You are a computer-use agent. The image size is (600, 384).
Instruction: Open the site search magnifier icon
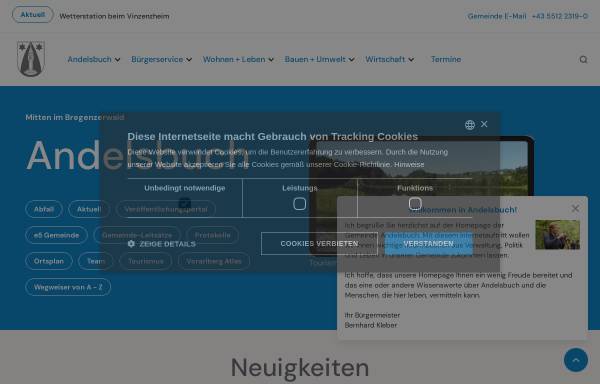(x=583, y=59)
